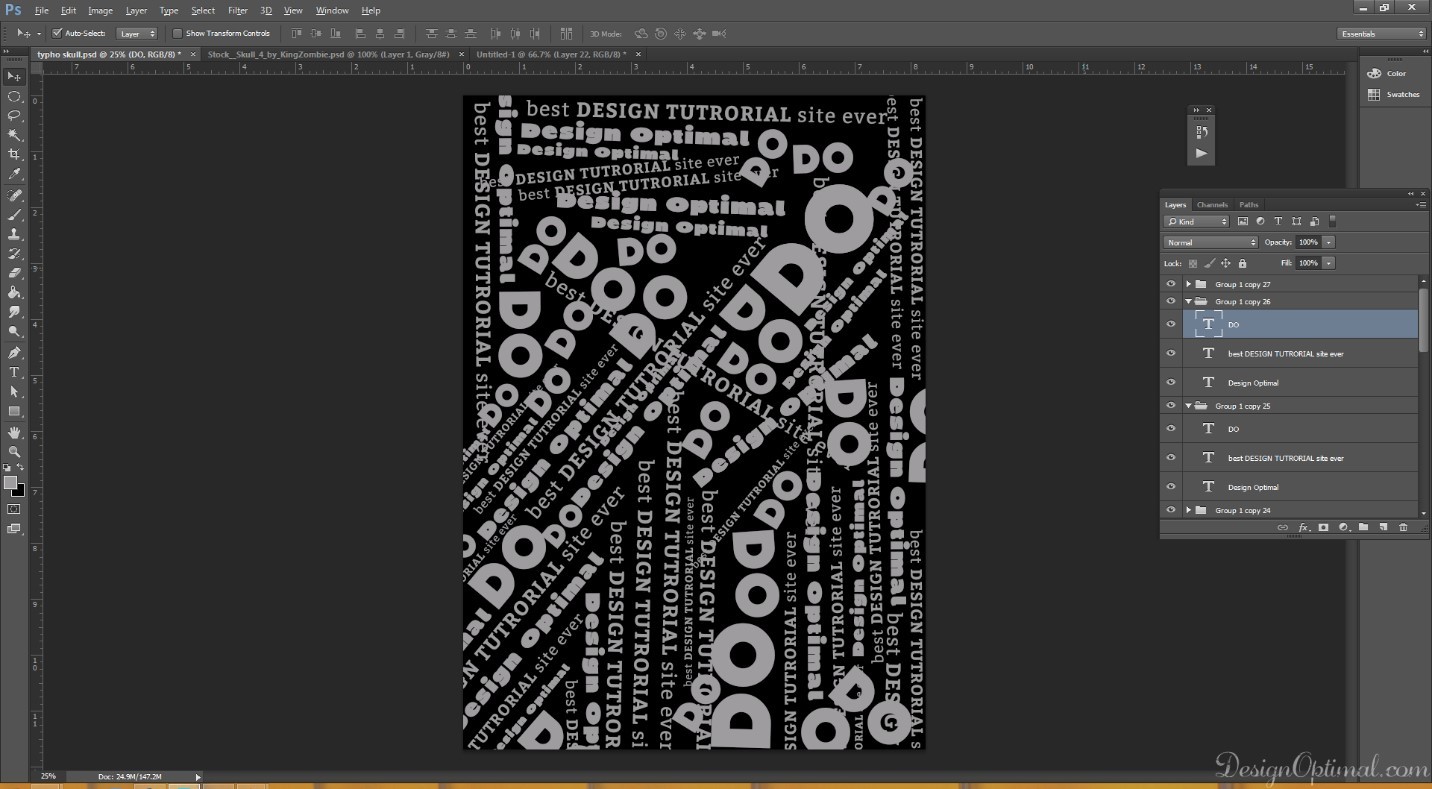Open the Auto-Select Layer dropdown
The width and height of the screenshot is (1432, 789).
(x=138, y=33)
